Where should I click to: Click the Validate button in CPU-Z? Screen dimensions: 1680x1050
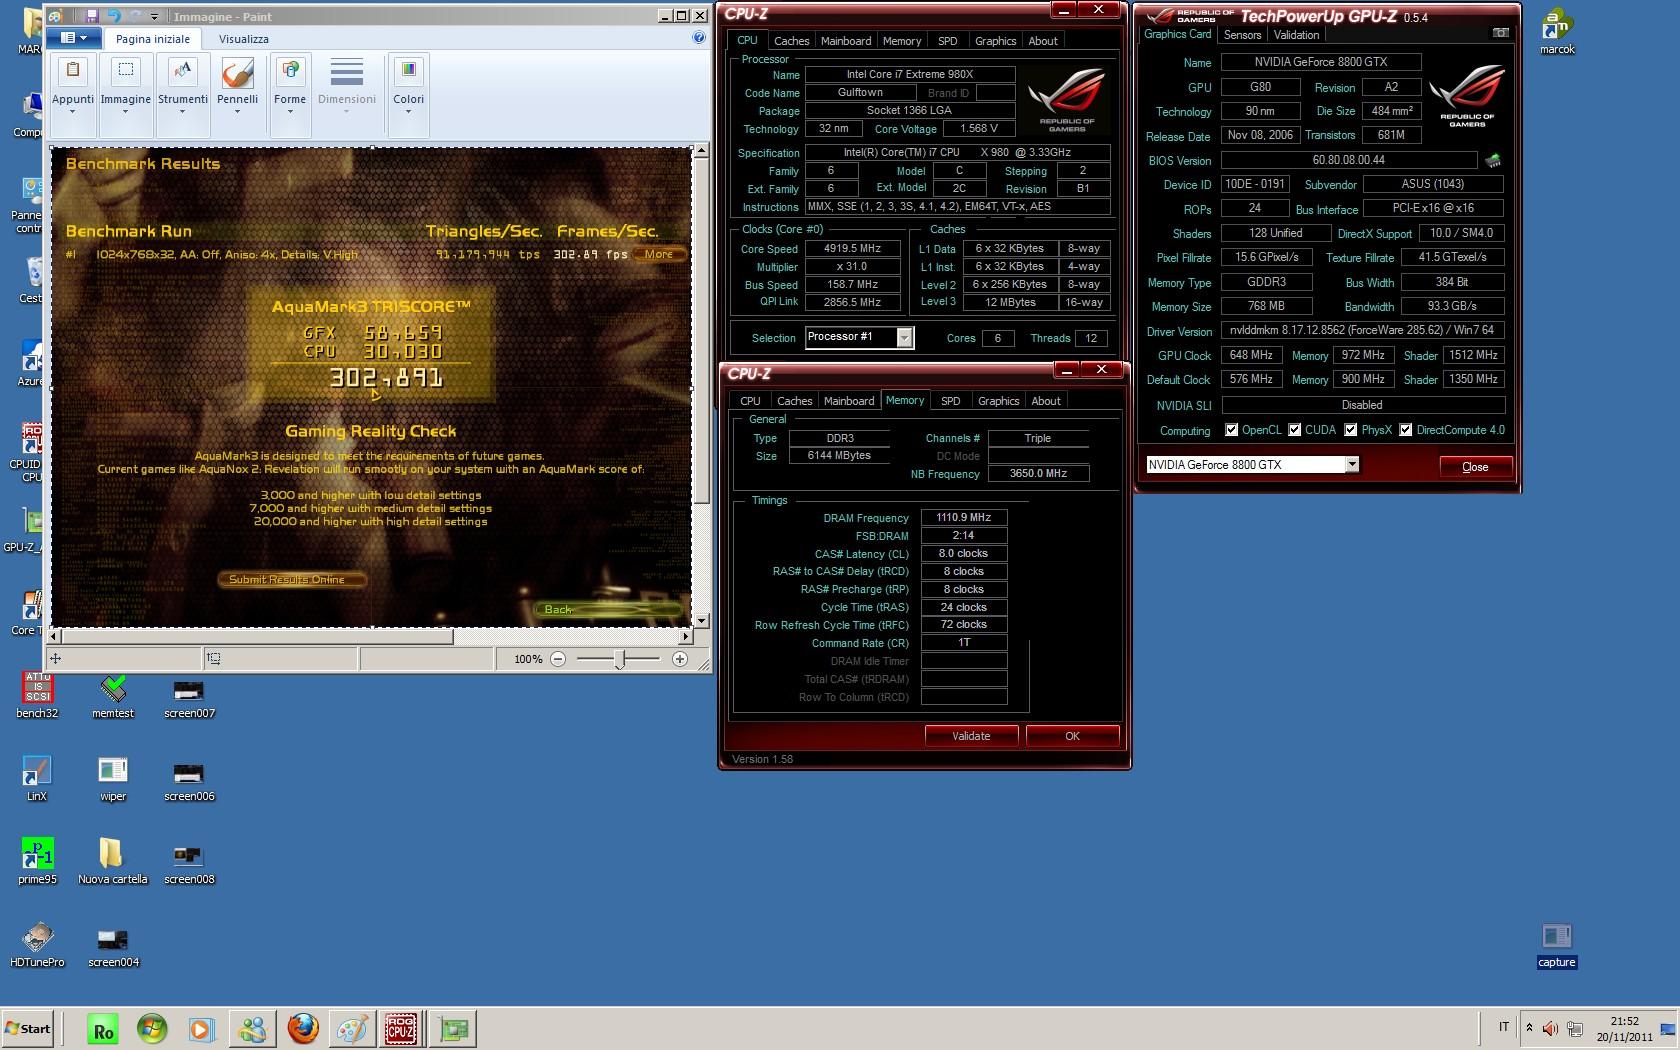point(971,736)
